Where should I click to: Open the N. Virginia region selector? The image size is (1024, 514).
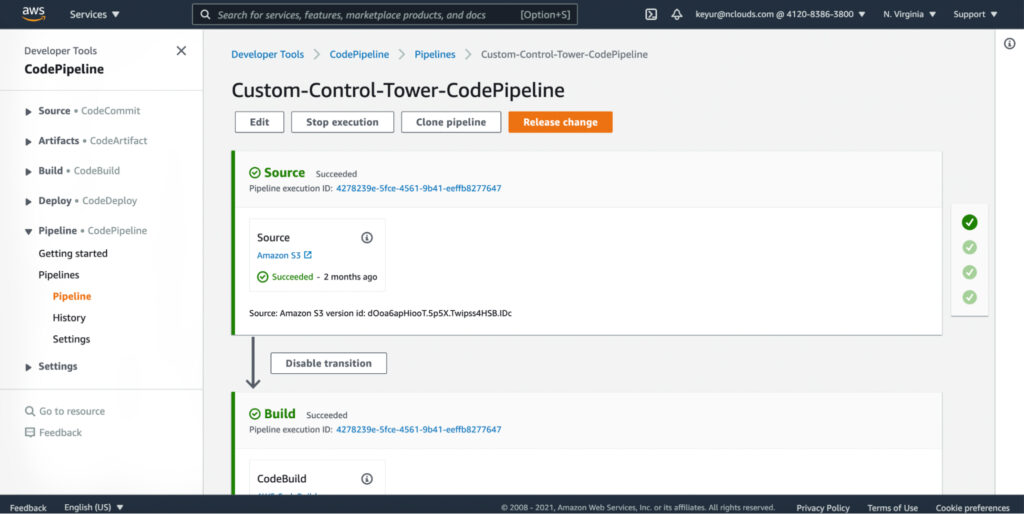[x=909, y=14]
